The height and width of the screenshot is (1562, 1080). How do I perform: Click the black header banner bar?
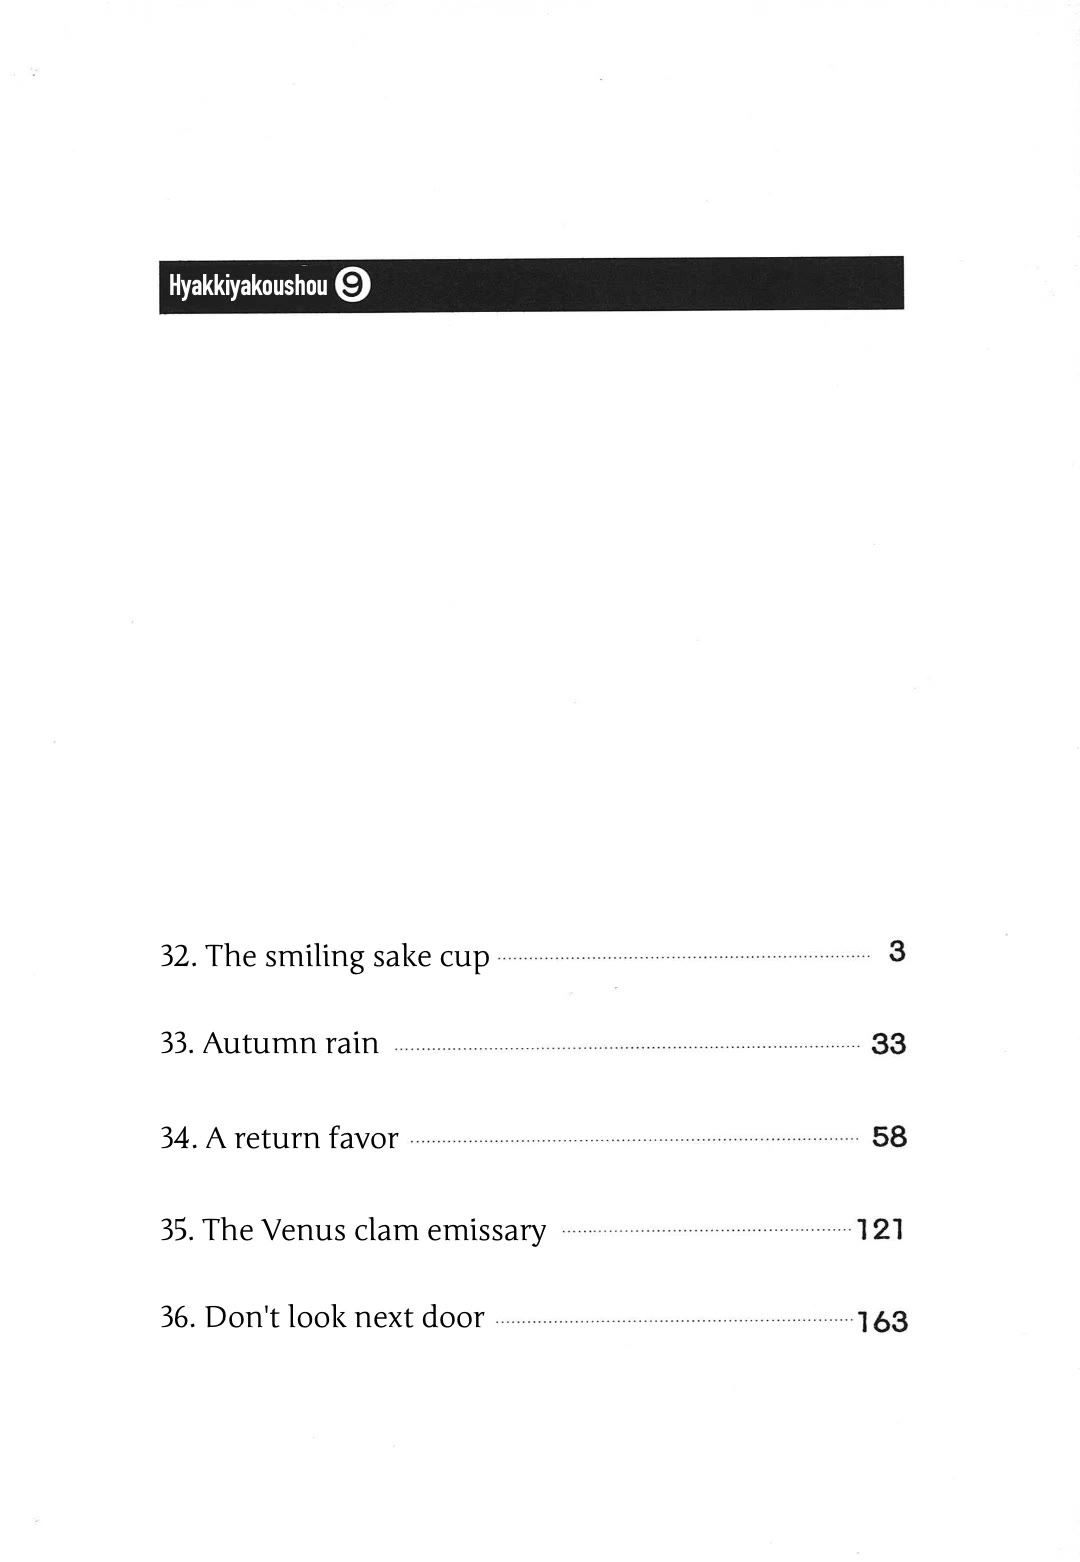click(x=531, y=285)
